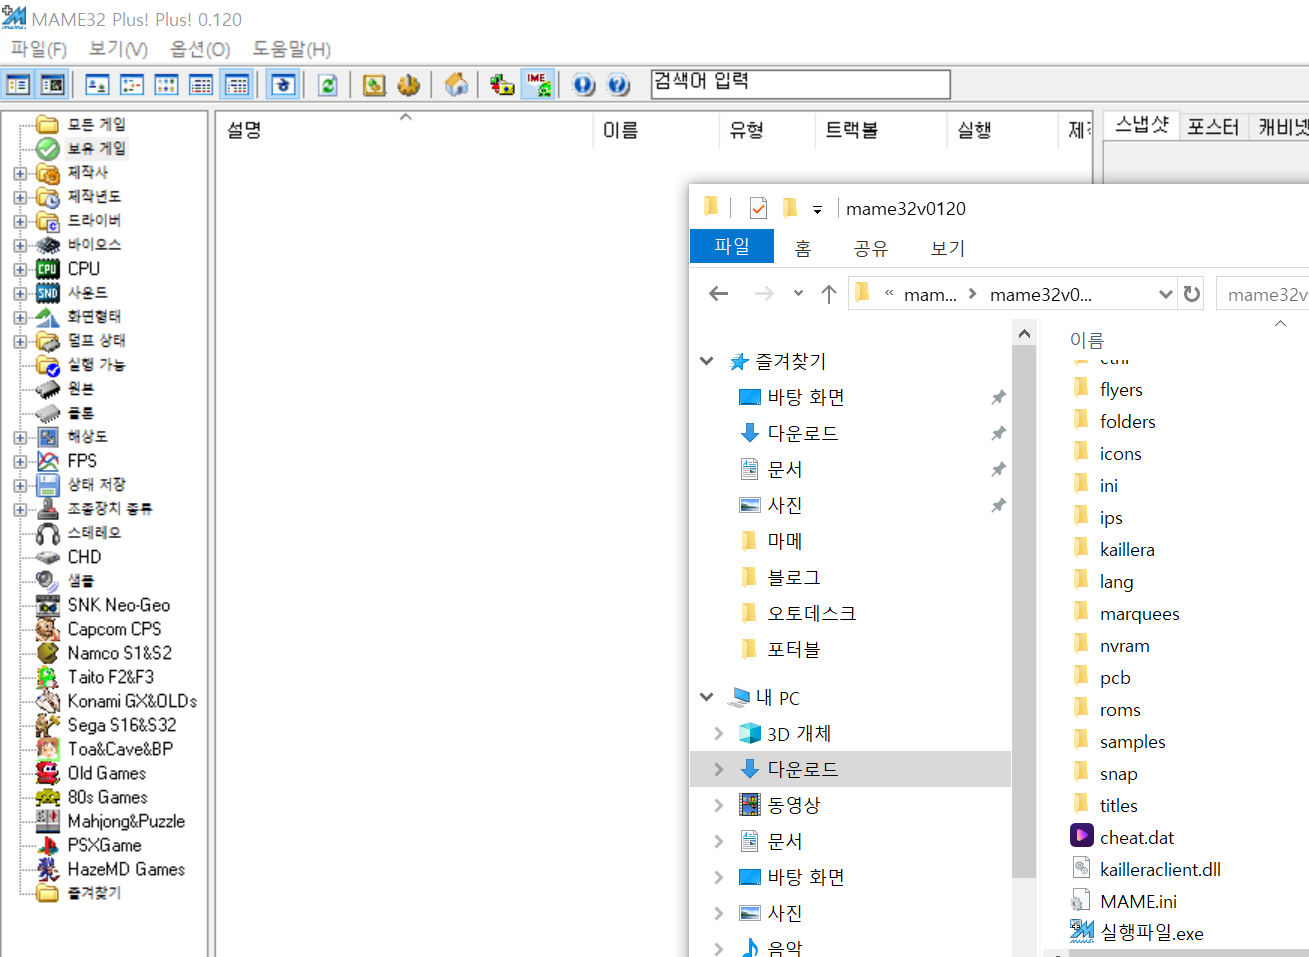Select list view icon in MAME toolbar
This screenshot has width=1309, height=957.
pos(167,85)
